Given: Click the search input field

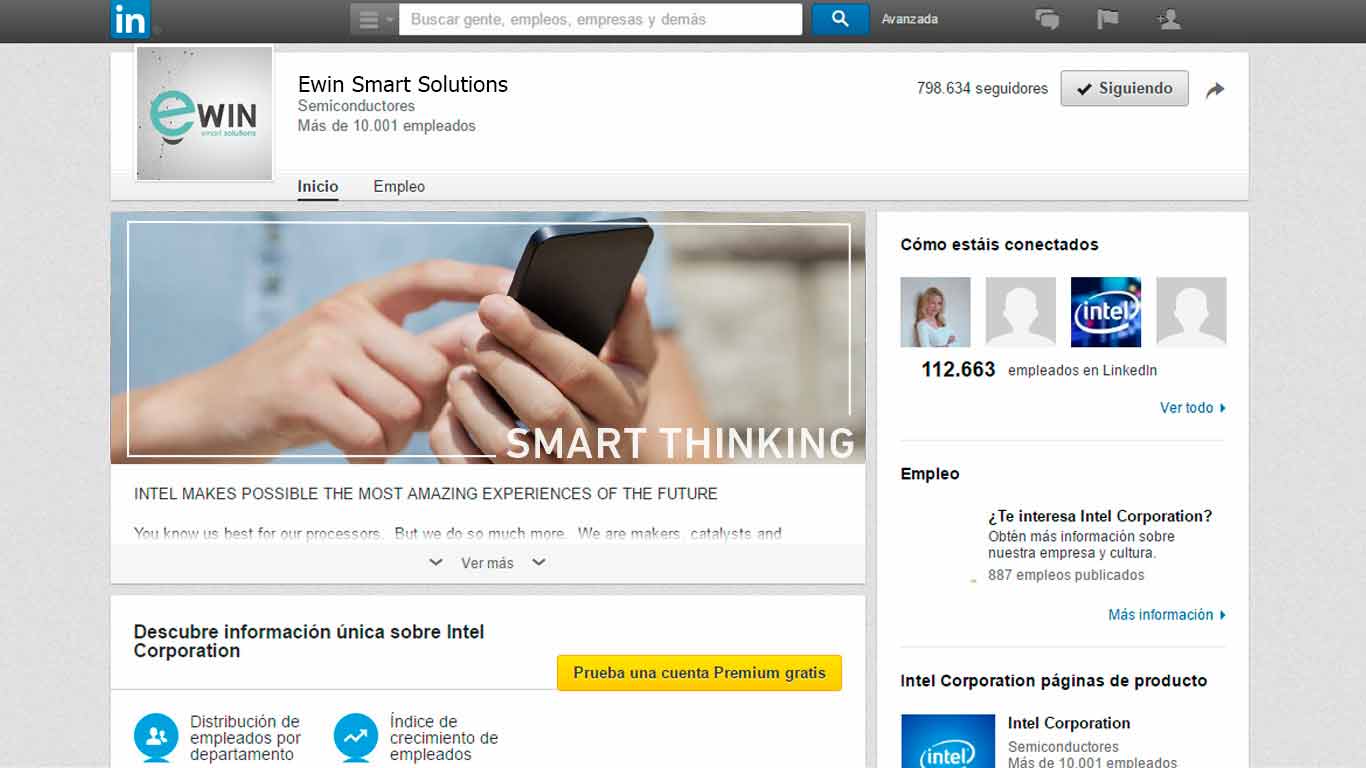Looking at the screenshot, I should click(x=600, y=19).
